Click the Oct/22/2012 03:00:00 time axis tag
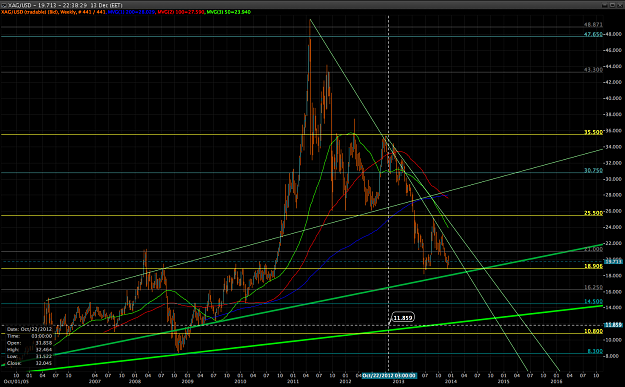 point(389,375)
